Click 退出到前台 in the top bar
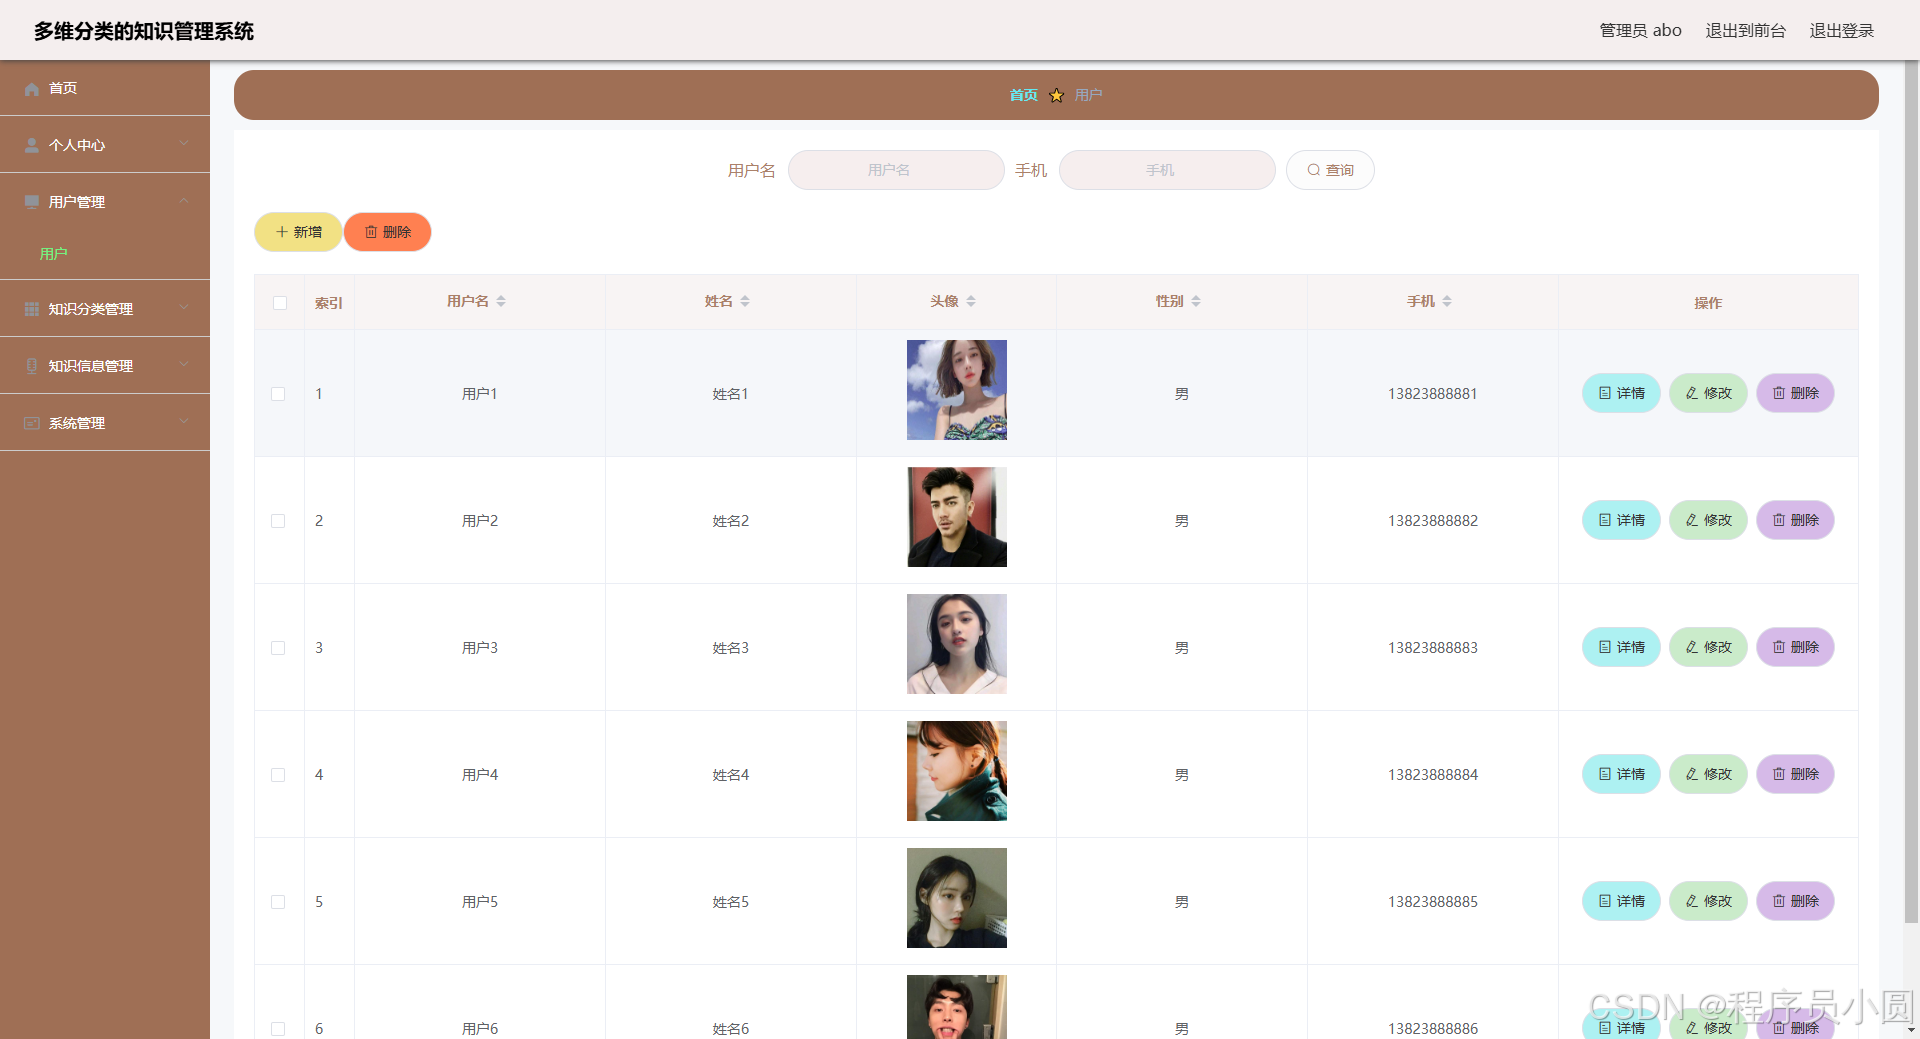 coord(1745,31)
